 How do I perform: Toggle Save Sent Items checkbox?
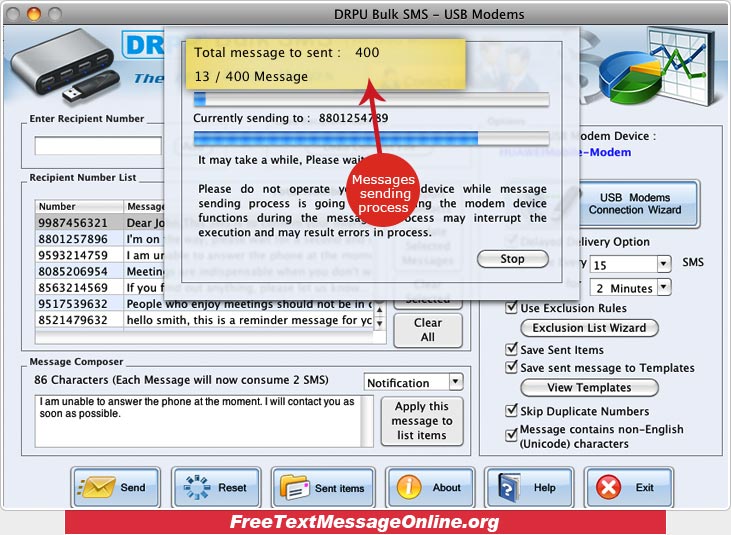tap(511, 349)
